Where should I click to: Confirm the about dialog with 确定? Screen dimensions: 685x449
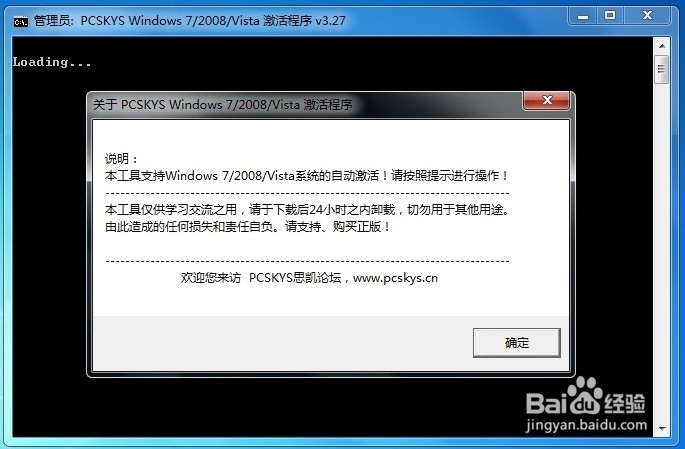point(516,343)
